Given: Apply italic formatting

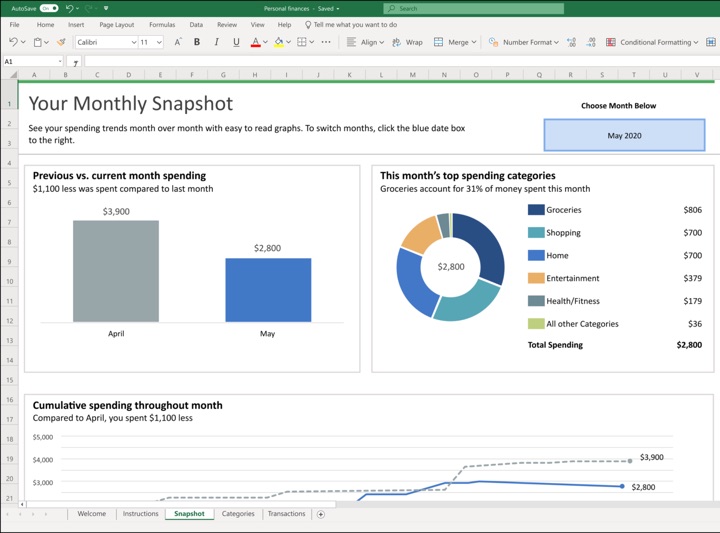Looking at the screenshot, I should 216,42.
